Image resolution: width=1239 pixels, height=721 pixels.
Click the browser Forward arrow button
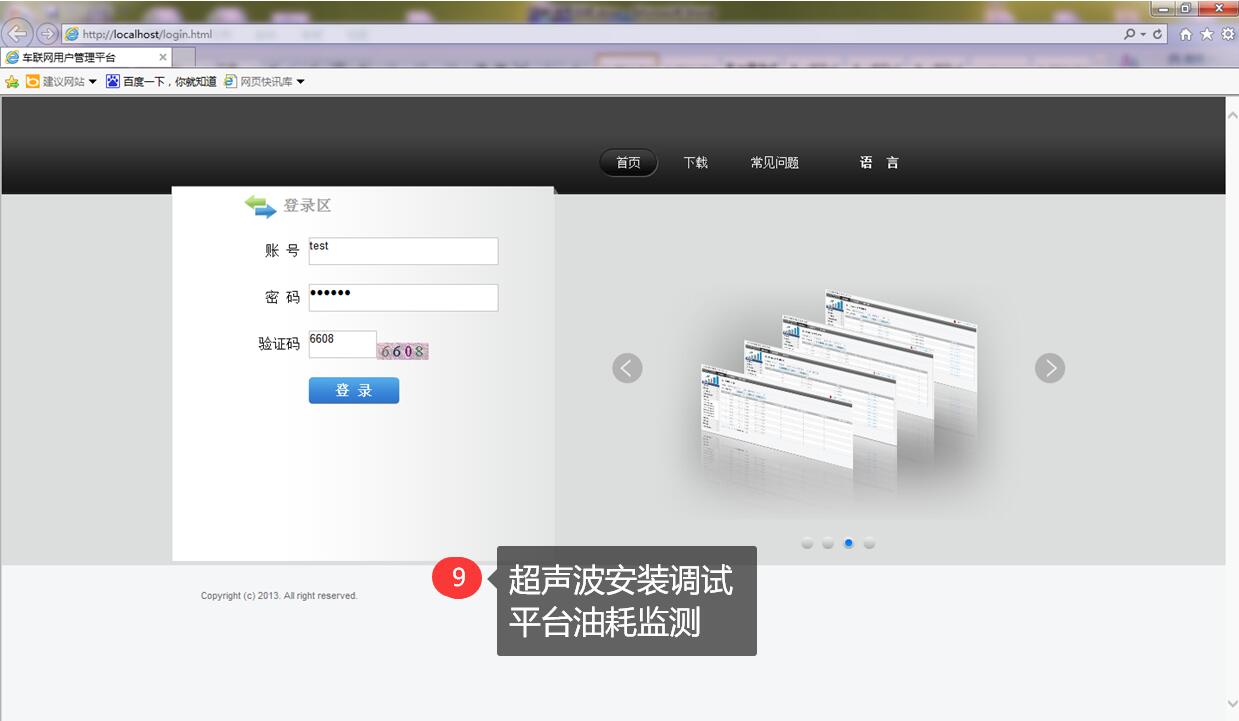click(x=46, y=33)
